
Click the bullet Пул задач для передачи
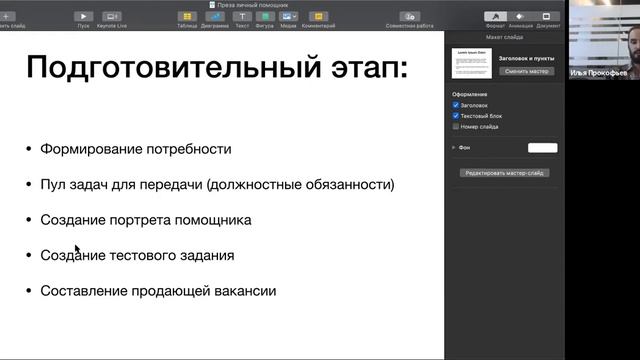click(217, 184)
